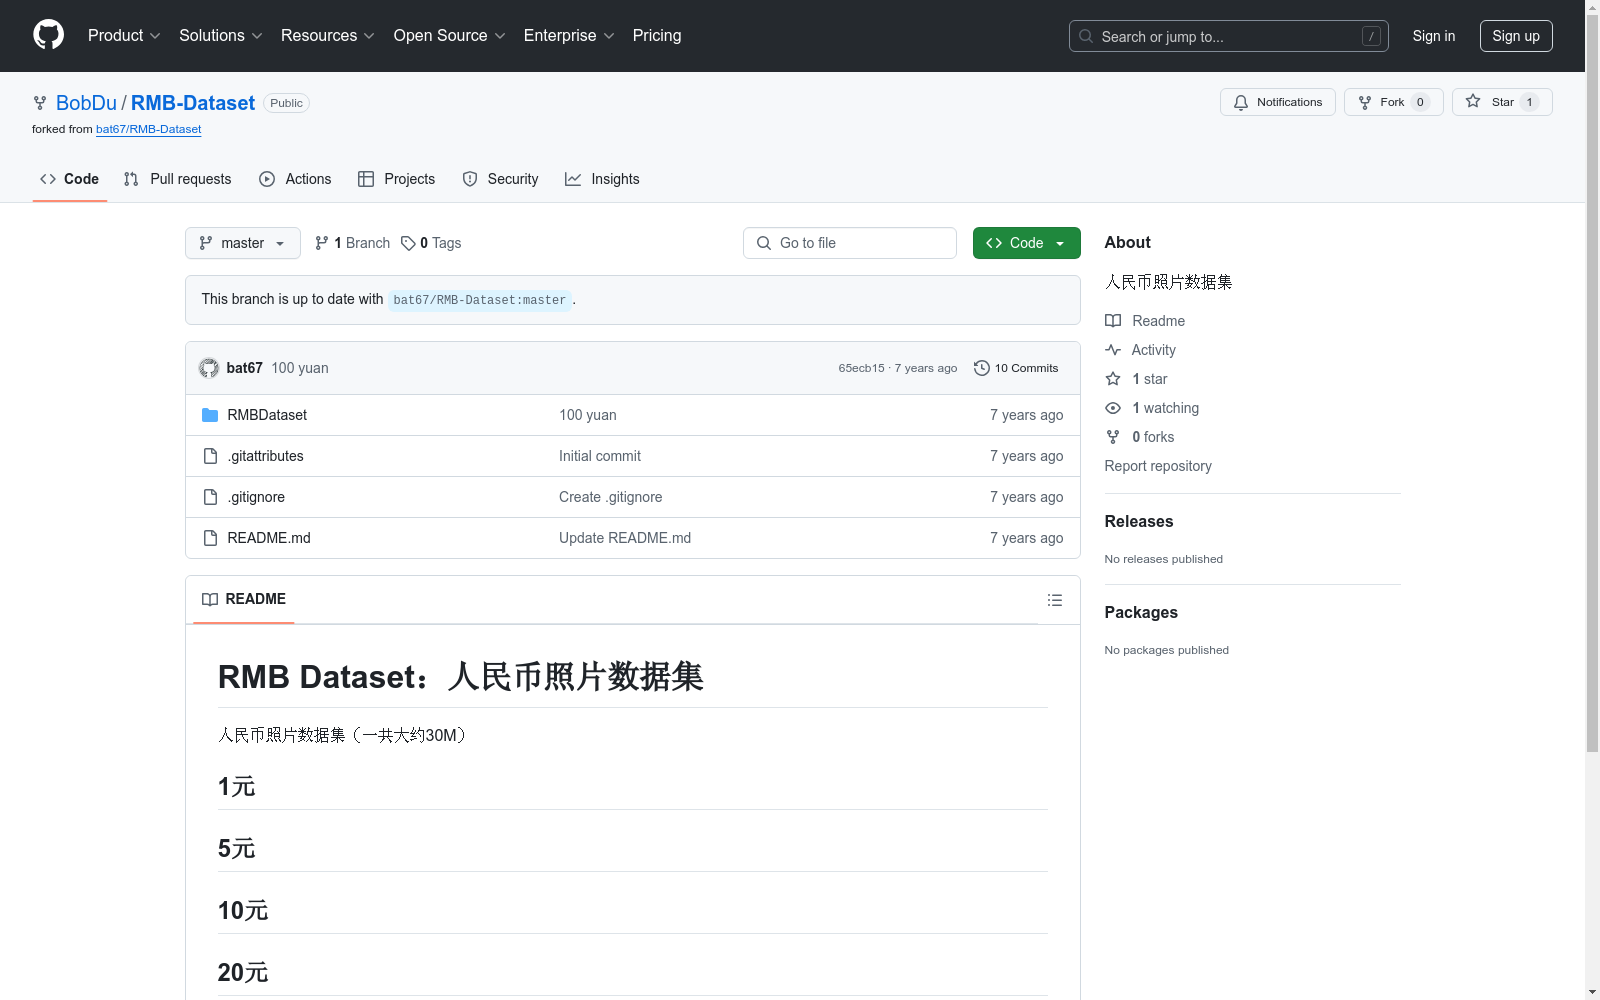Open the 'Update README.md' commit message
The height and width of the screenshot is (1000, 1600).
click(625, 538)
